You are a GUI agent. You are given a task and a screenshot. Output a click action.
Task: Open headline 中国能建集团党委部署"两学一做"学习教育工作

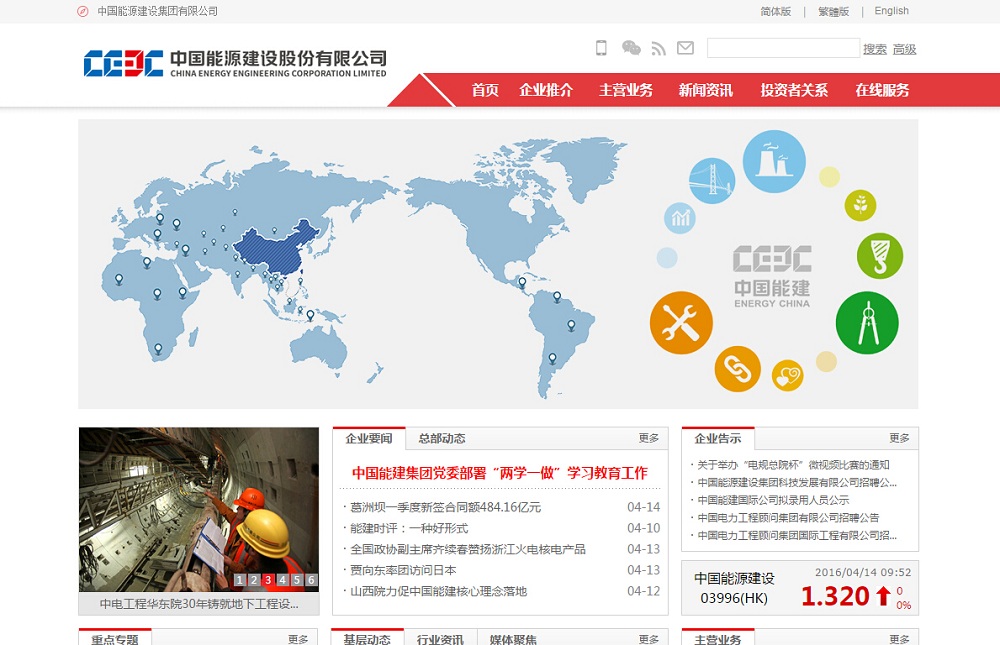pyautogui.click(x=499, y=473)
